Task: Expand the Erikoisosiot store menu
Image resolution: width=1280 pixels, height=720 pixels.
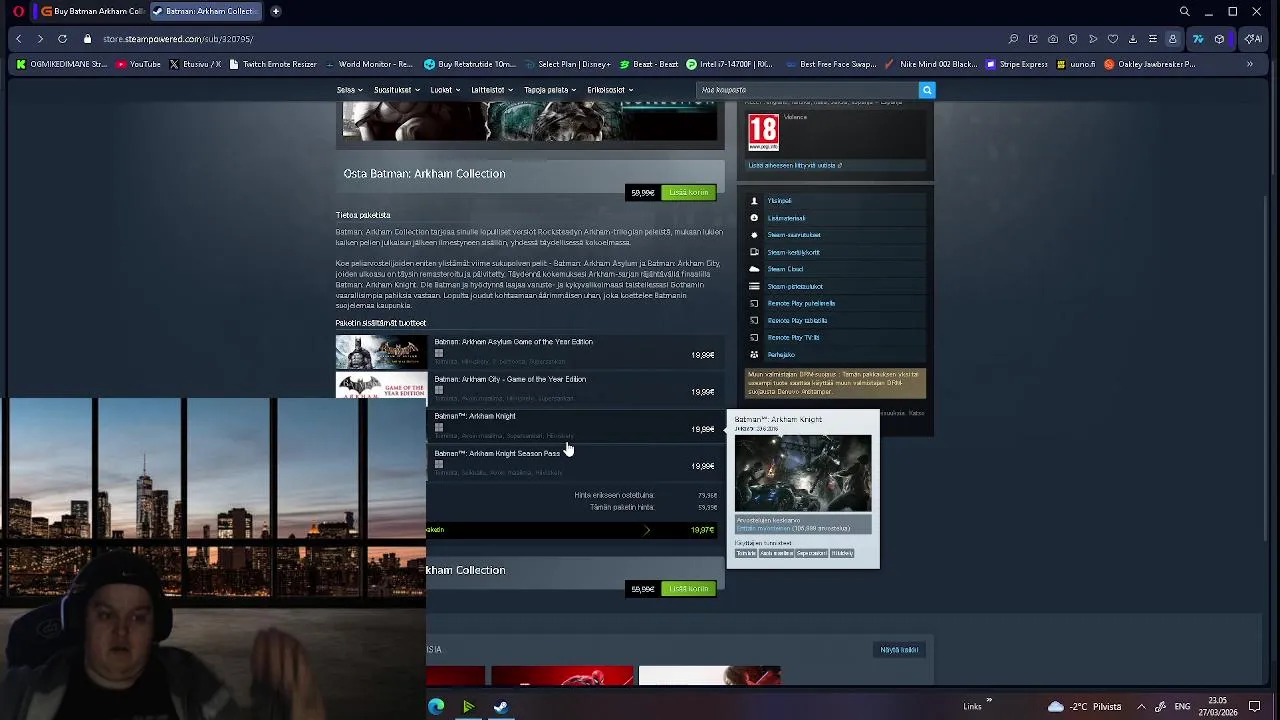Action: click(610, 90)
